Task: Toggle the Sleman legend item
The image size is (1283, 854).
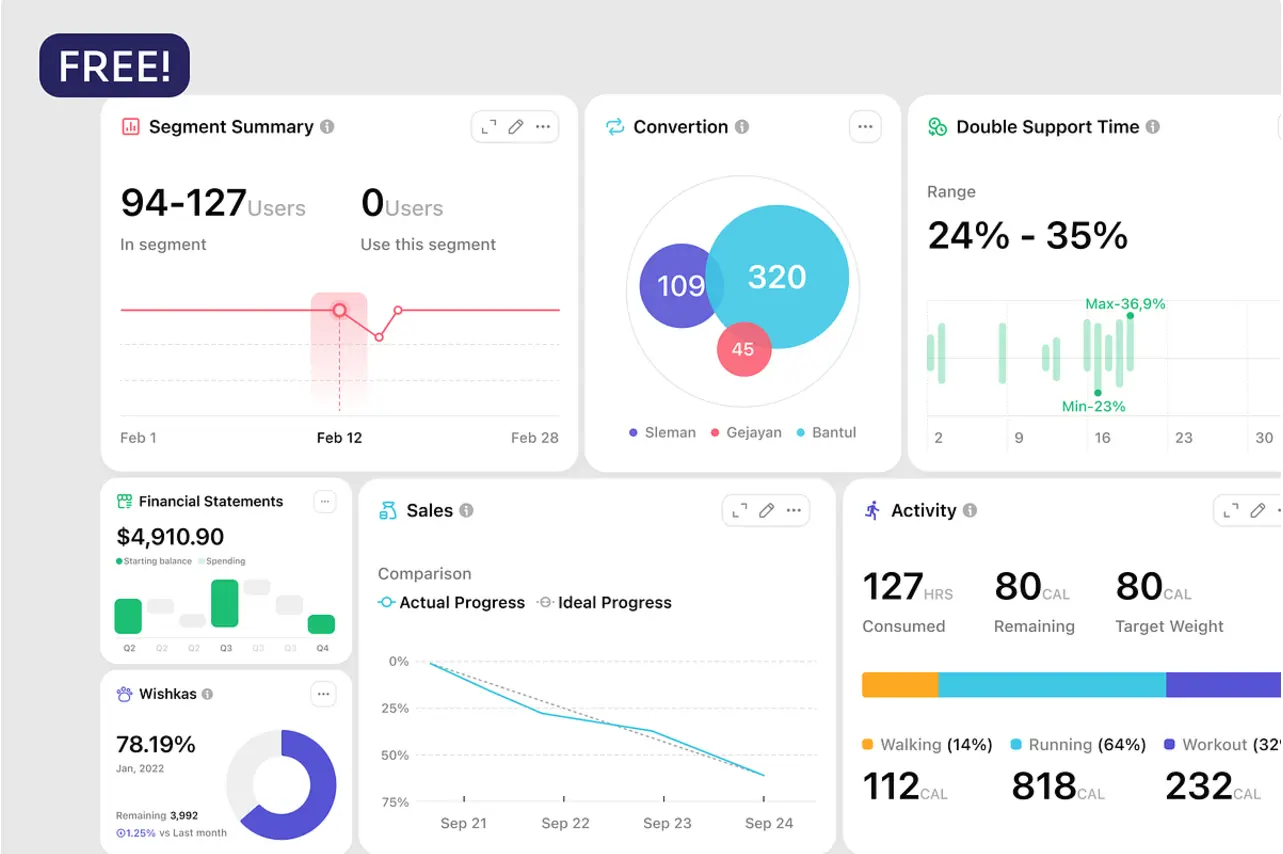Action: (662, 433)
